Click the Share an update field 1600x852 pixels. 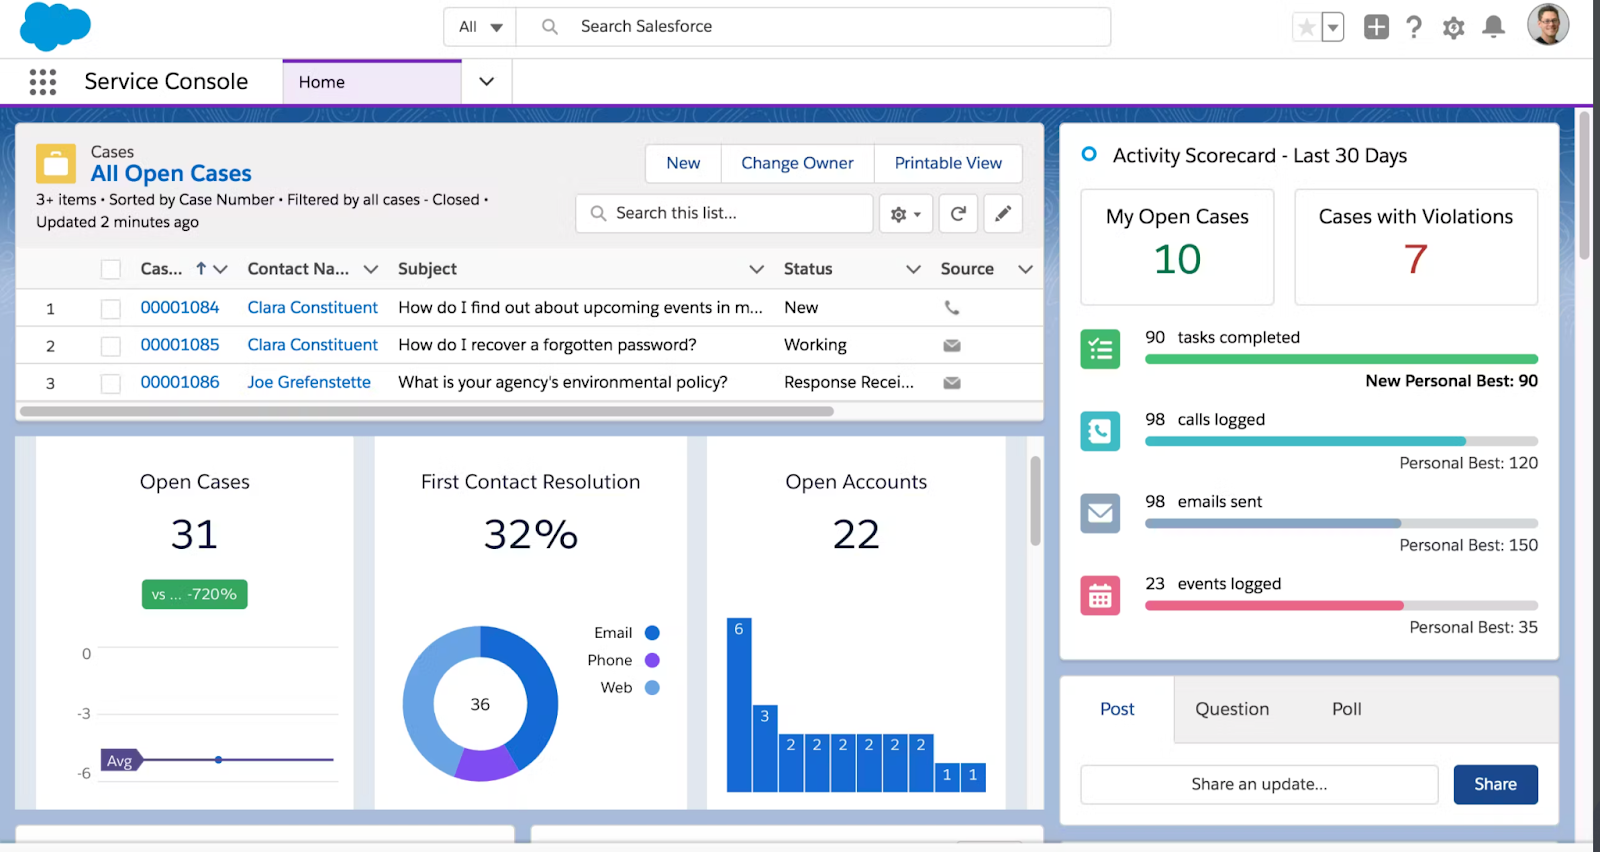(x=1259, y=785)
